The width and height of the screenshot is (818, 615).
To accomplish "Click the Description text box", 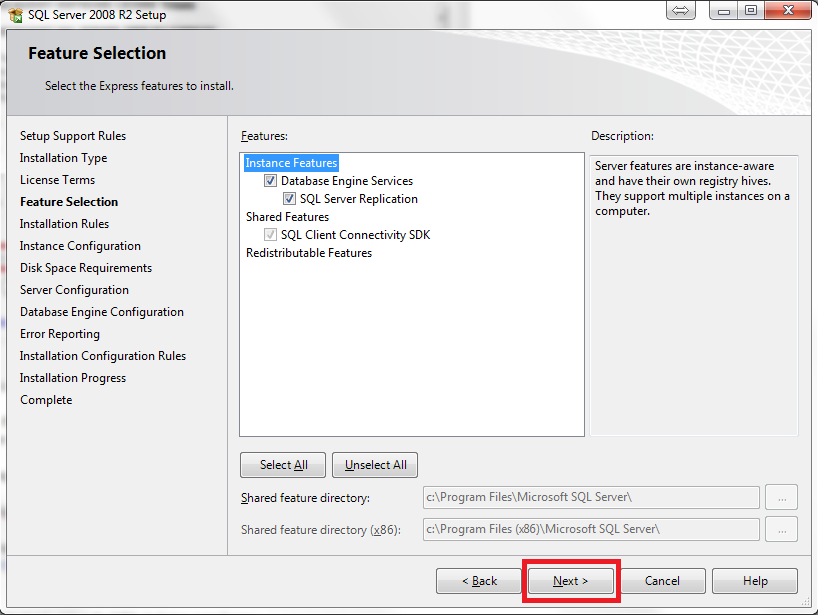I will (x=694, y=295).
